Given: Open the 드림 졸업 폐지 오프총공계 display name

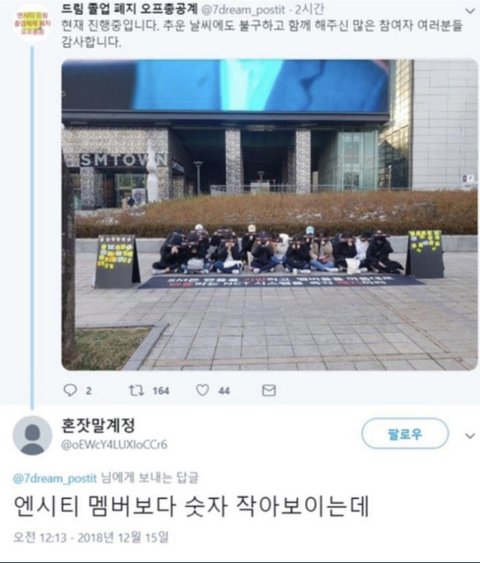Looking at the screenshot, I should [x=130, y=9].
